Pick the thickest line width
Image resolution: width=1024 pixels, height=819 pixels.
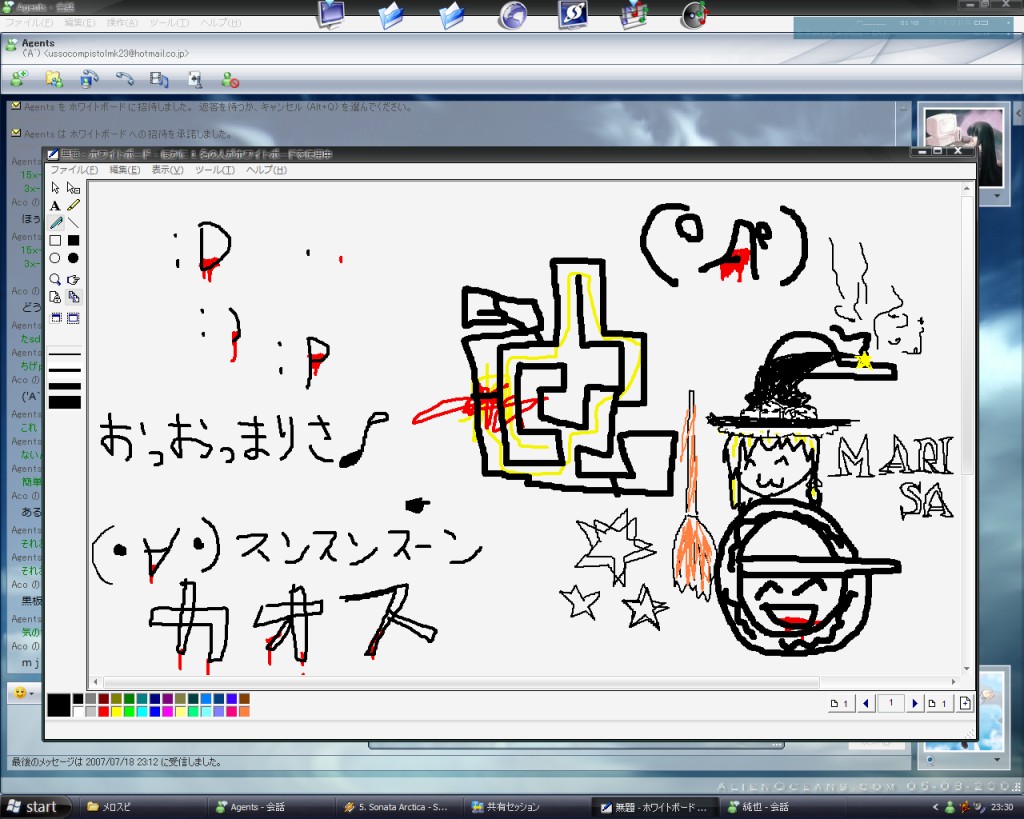click(65, 402)
